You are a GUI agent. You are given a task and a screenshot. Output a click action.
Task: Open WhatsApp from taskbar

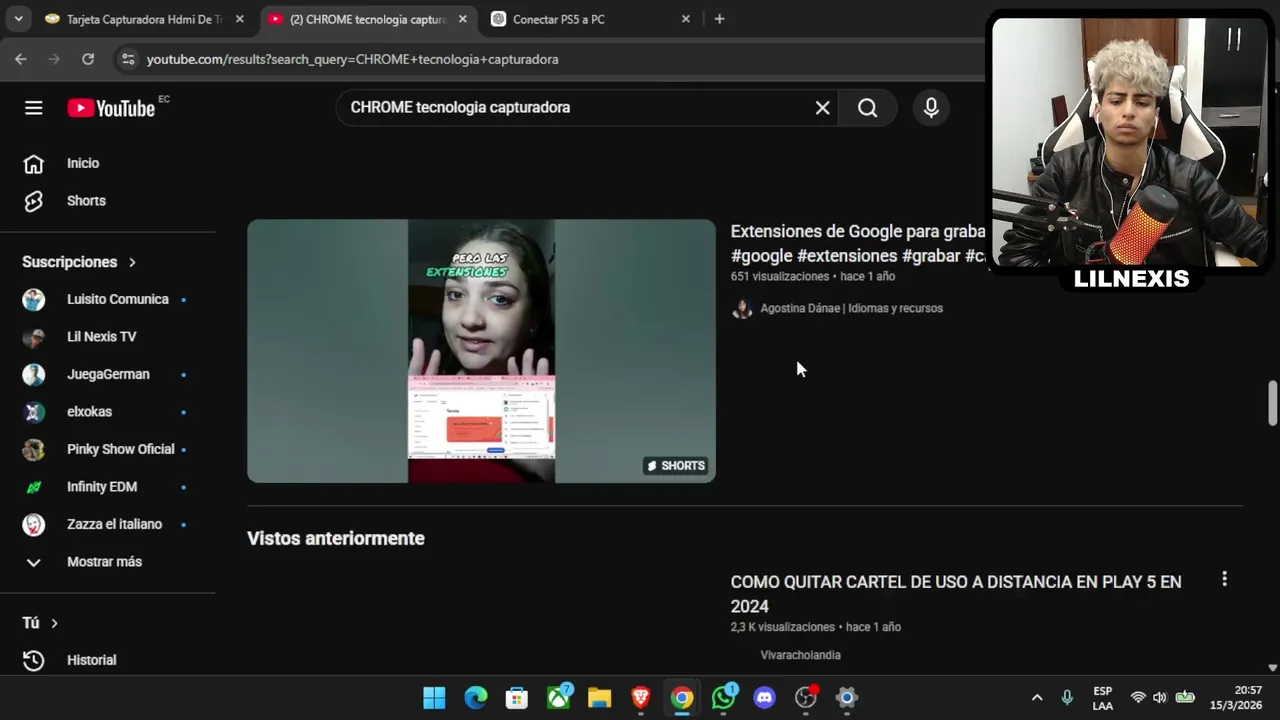click(x=723, y=698)
